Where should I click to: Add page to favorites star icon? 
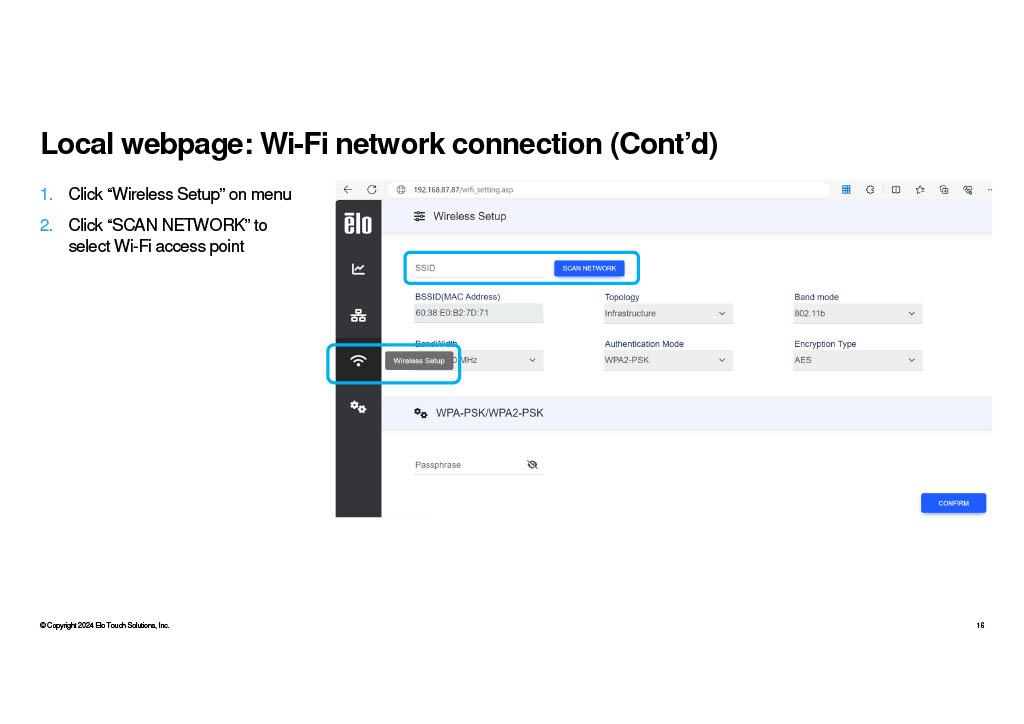click(920, 189)
